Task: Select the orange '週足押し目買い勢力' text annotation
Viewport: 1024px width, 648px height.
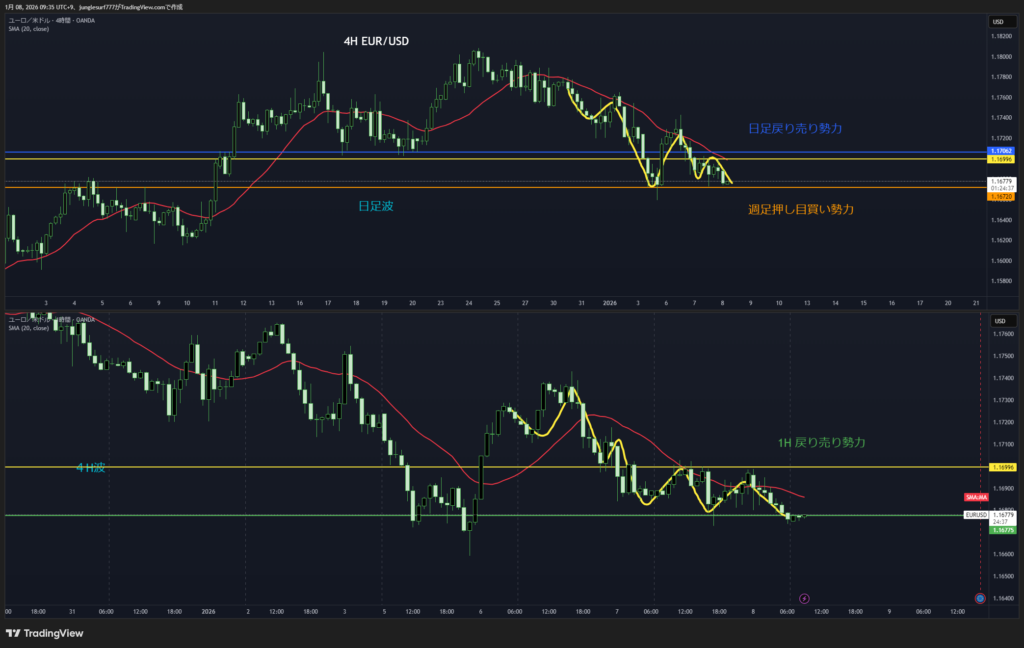Action: [800, 210]
